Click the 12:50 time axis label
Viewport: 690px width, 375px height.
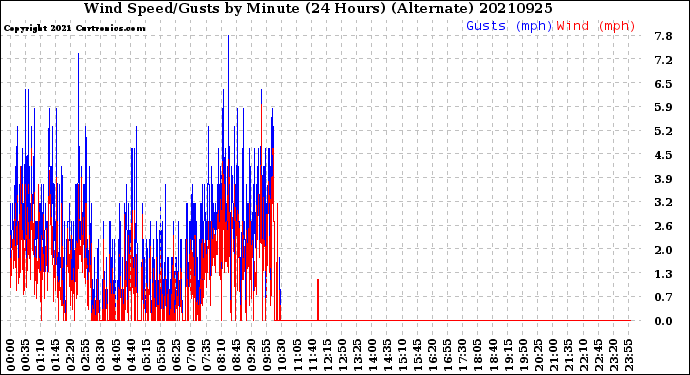click(342, 355)
